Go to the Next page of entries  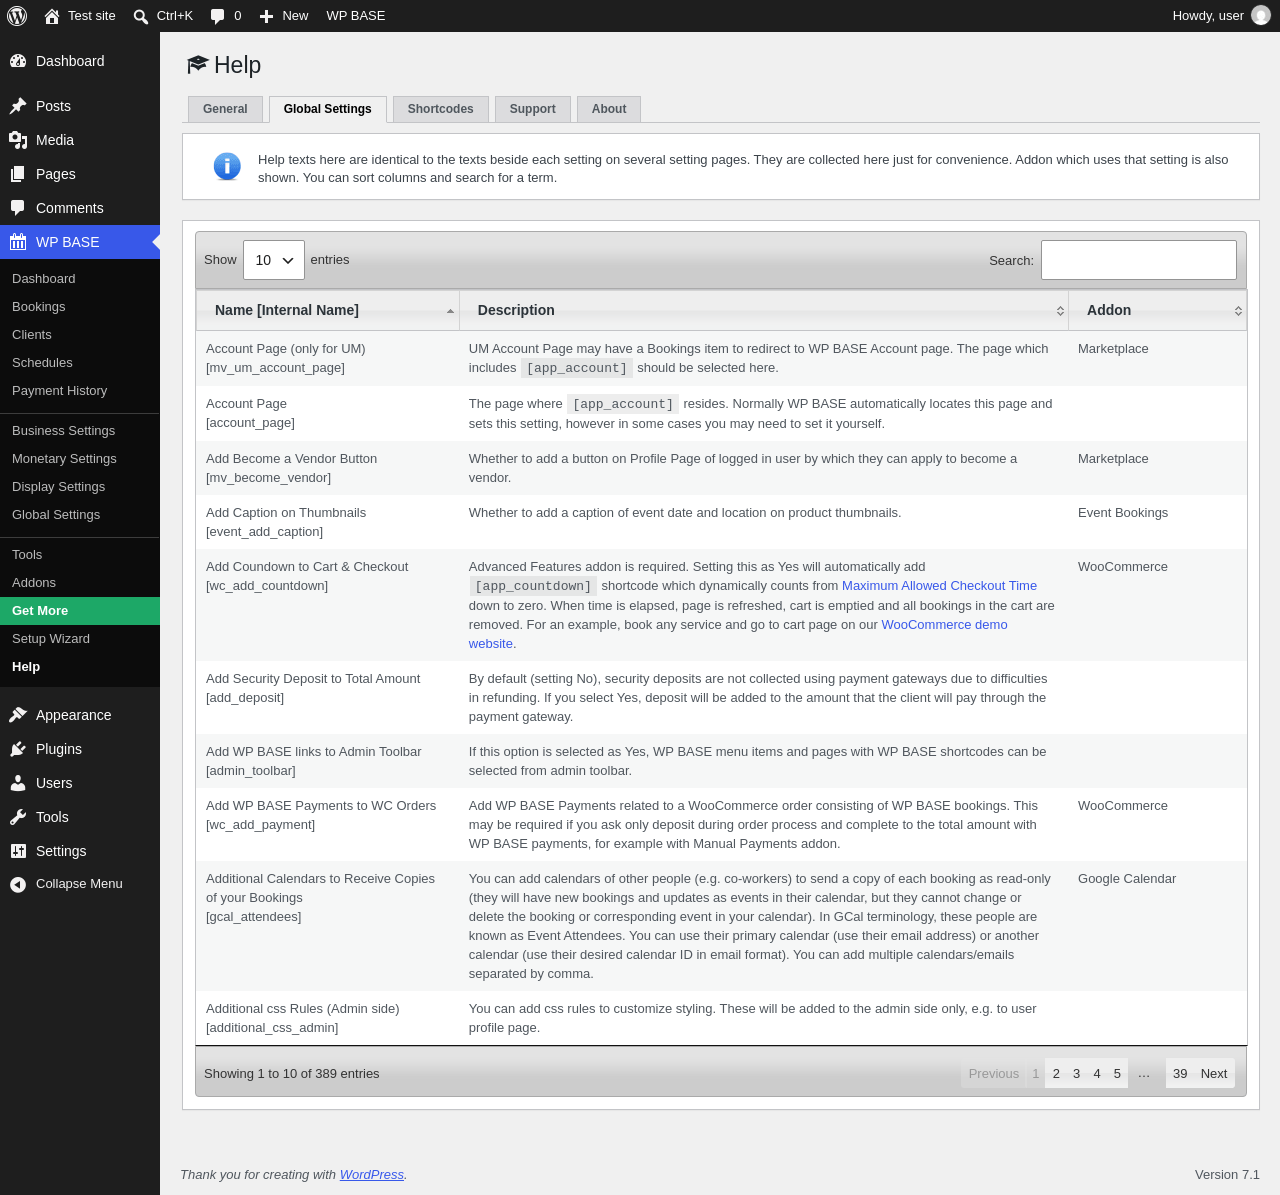pyautogui.click(x=1214, y=1074)
